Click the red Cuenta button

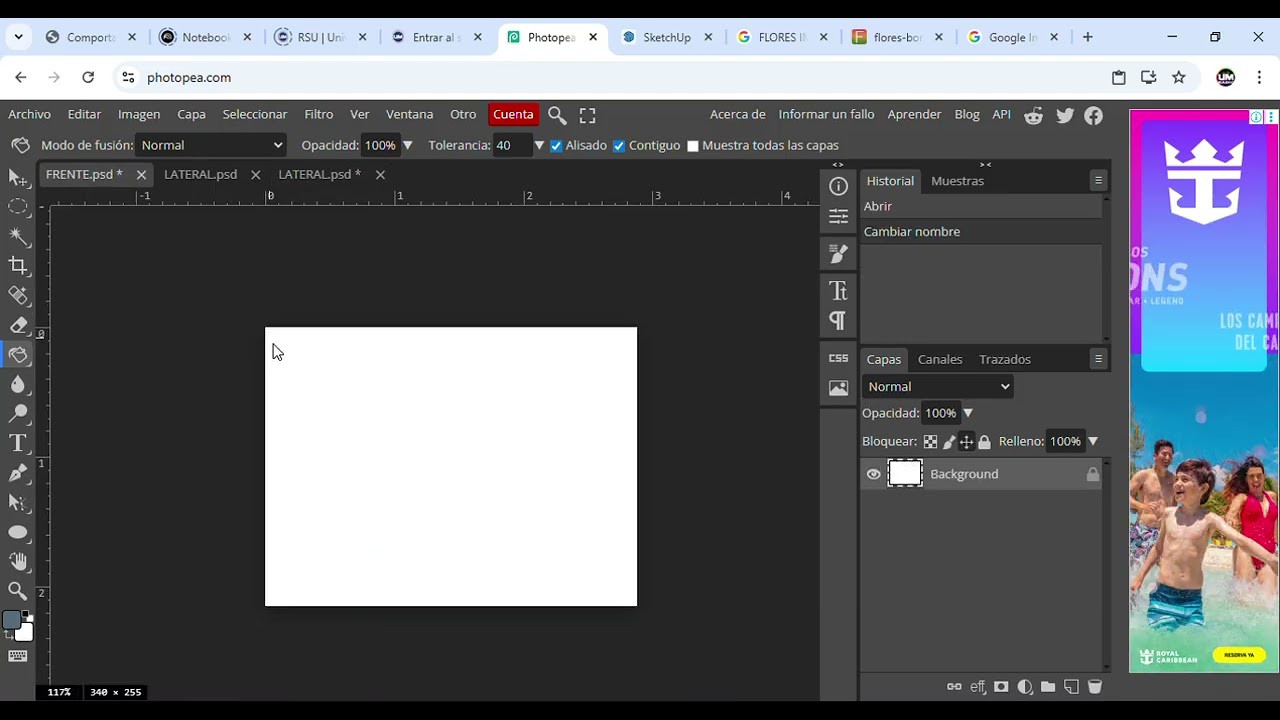(513, 114)
